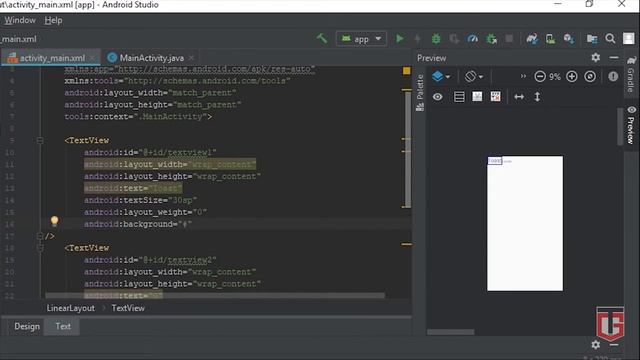Click the vertical expand arrows icon
This screenshot has width=640, height=360.
537,97
